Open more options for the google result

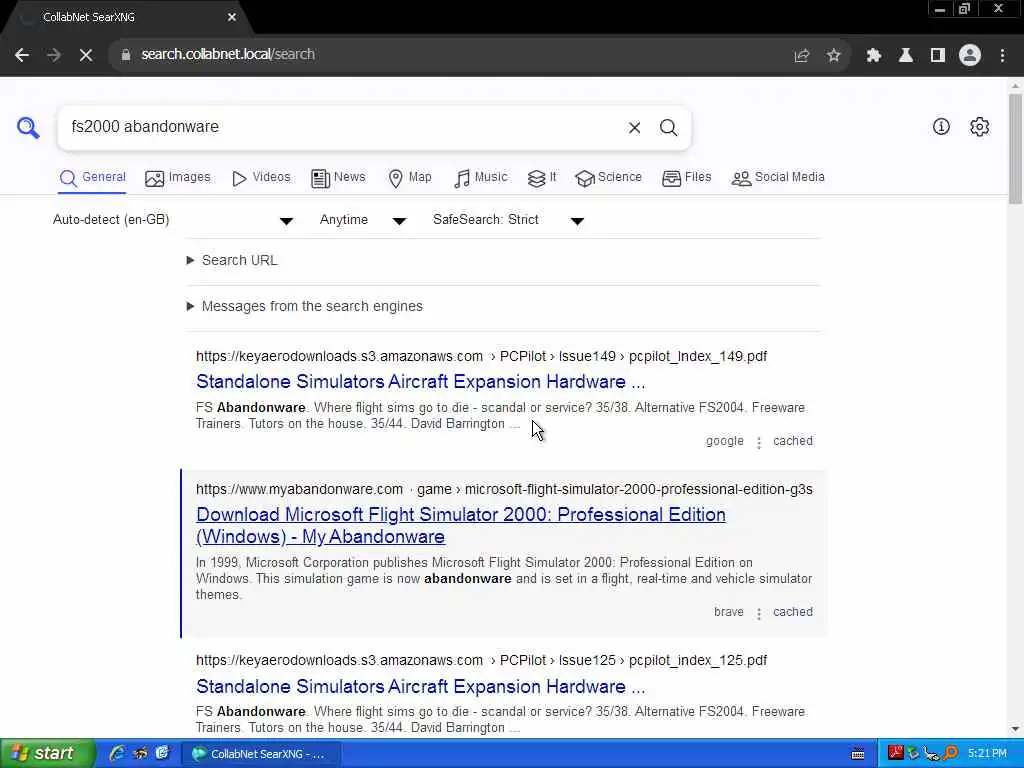coord(758,443)
